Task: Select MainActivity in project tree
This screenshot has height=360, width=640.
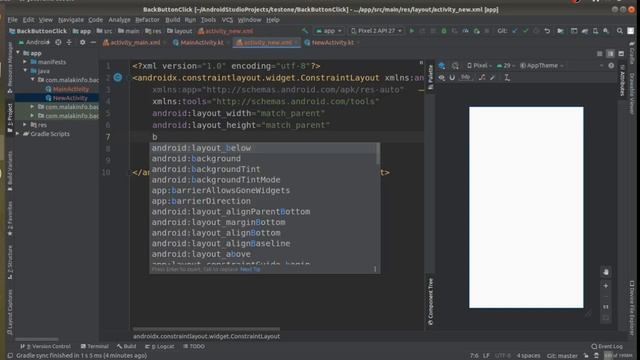Action: pyautogui.click(x=67, y=89)
